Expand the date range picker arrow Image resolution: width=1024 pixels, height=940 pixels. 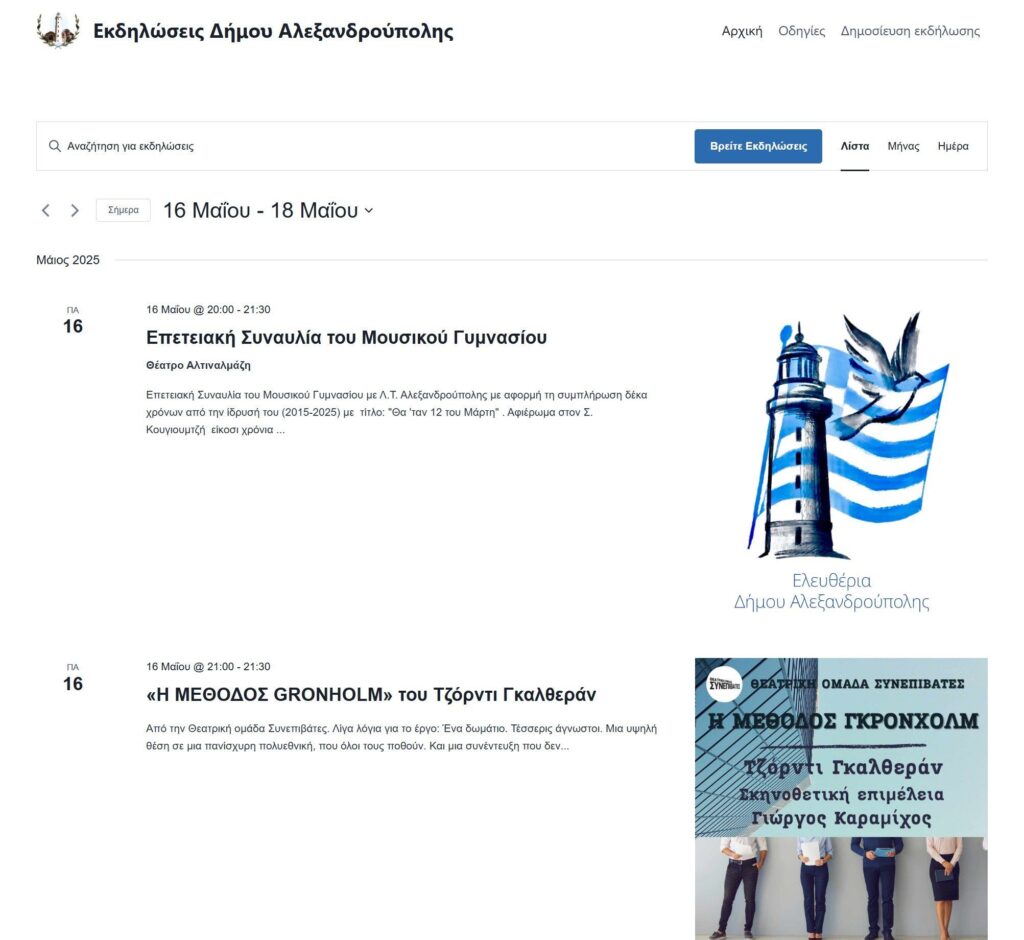click(x=369, y=210)
